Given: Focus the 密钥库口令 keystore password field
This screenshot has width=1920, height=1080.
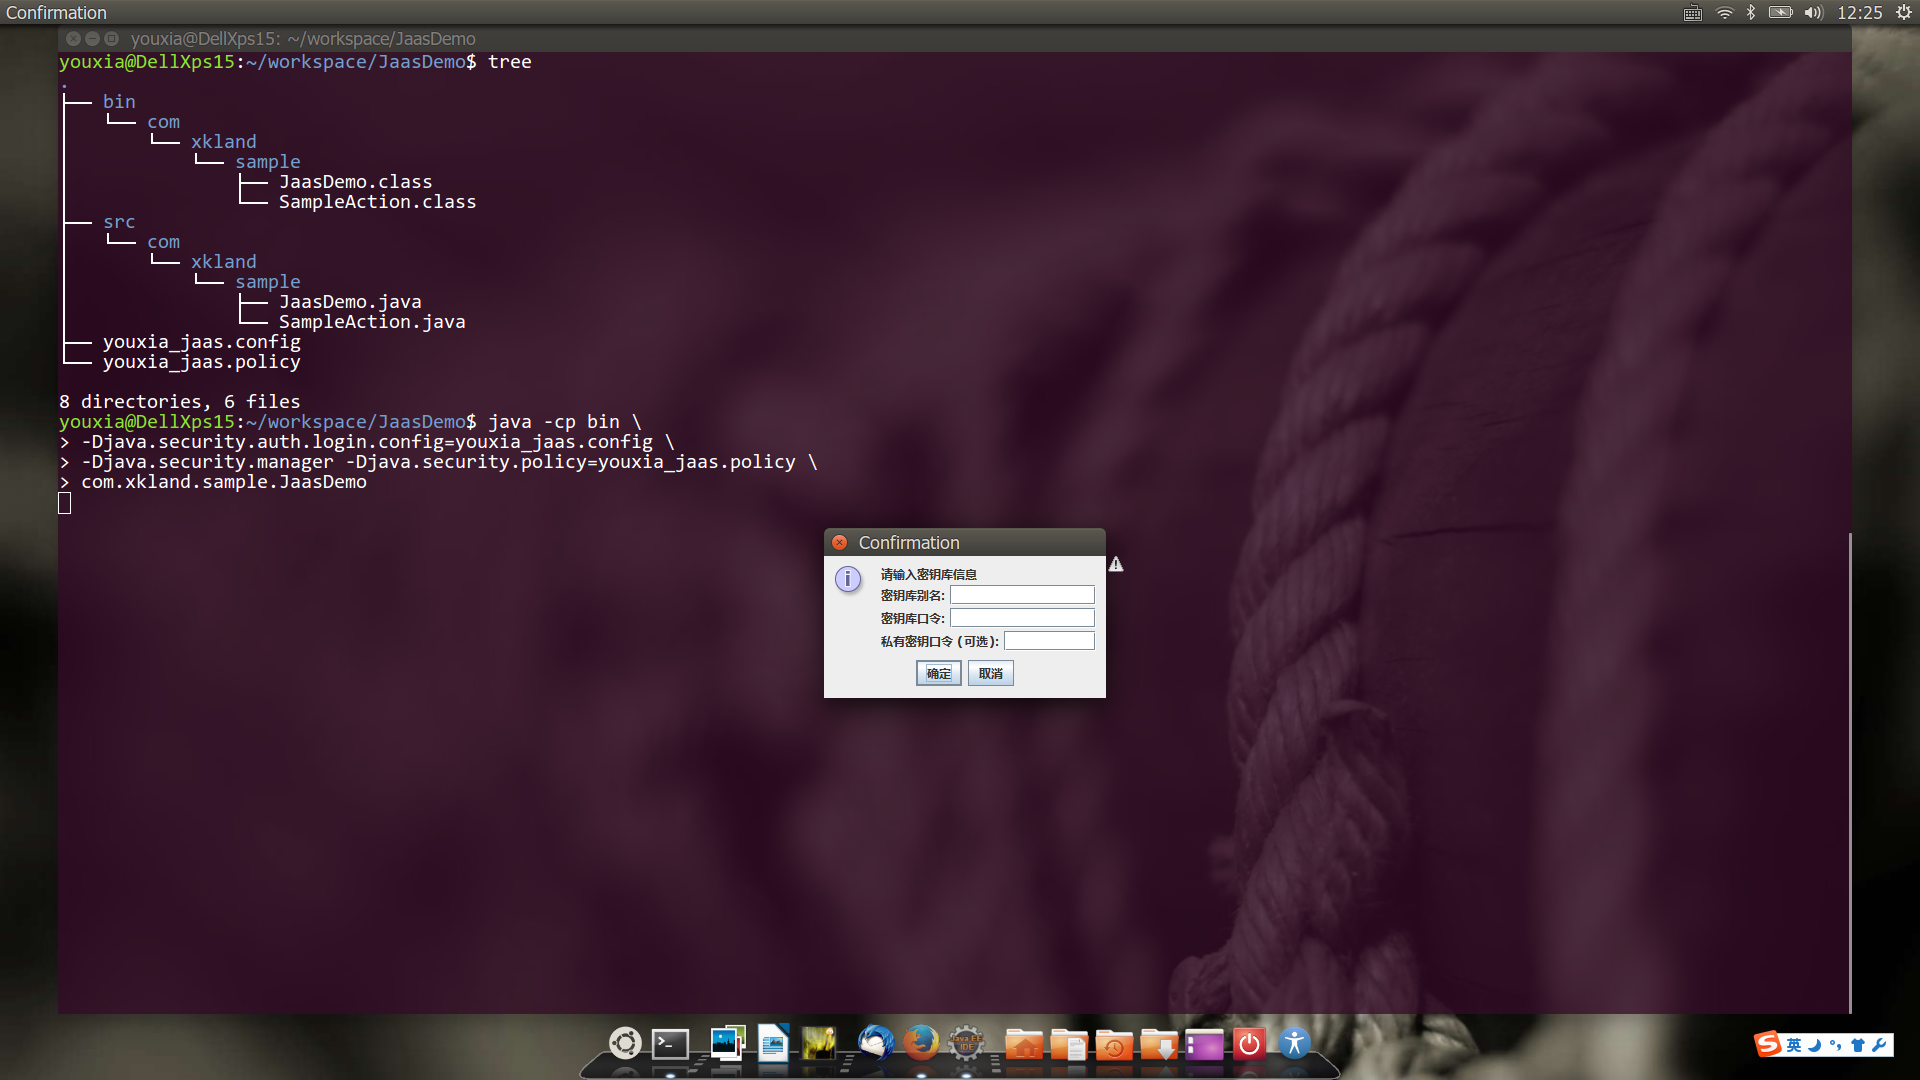Looking at the screenshot, I should (x=1021, y=618).
